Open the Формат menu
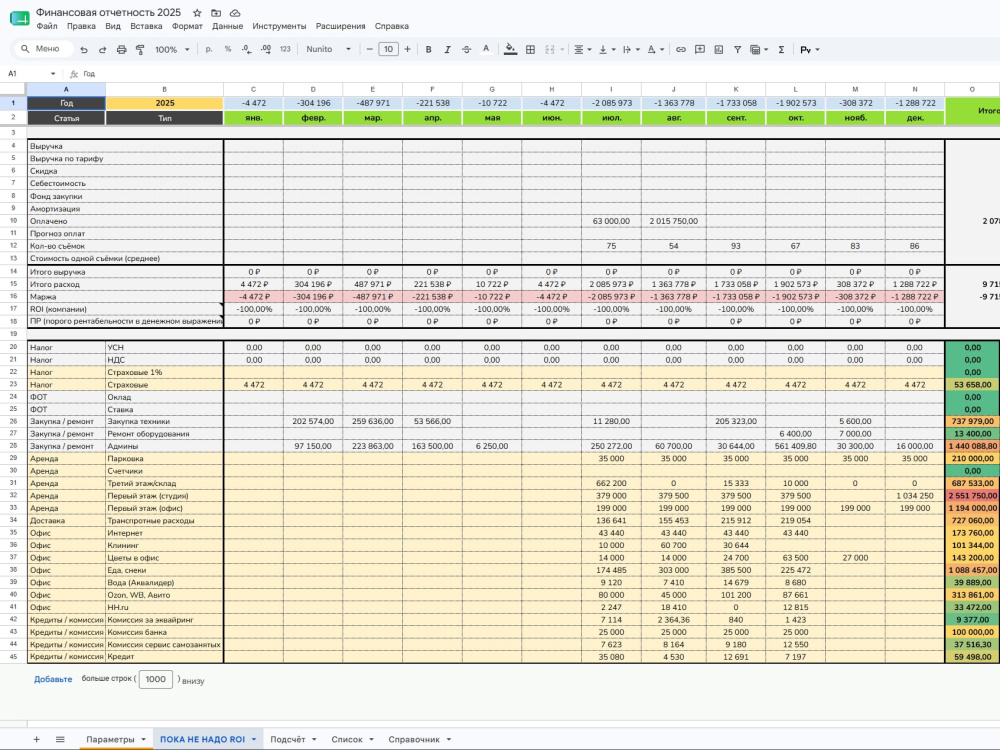Screen dimensions: 1000x750 pos(187,26)
